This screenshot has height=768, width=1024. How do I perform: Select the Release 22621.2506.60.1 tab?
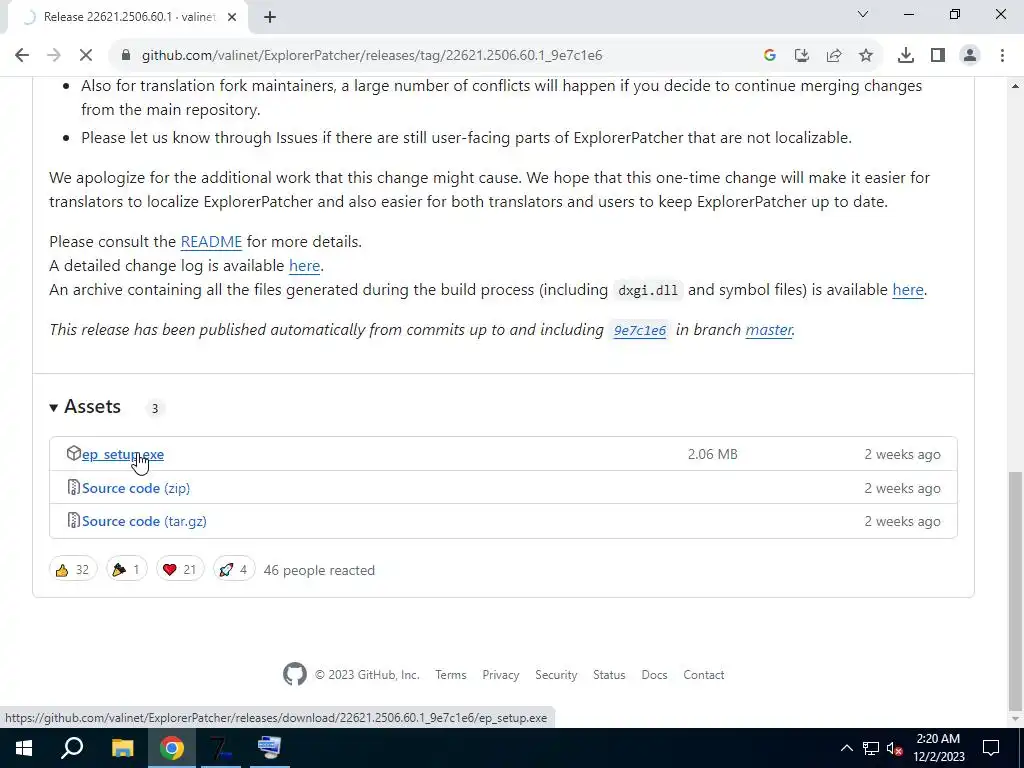[x=129, y=17]
